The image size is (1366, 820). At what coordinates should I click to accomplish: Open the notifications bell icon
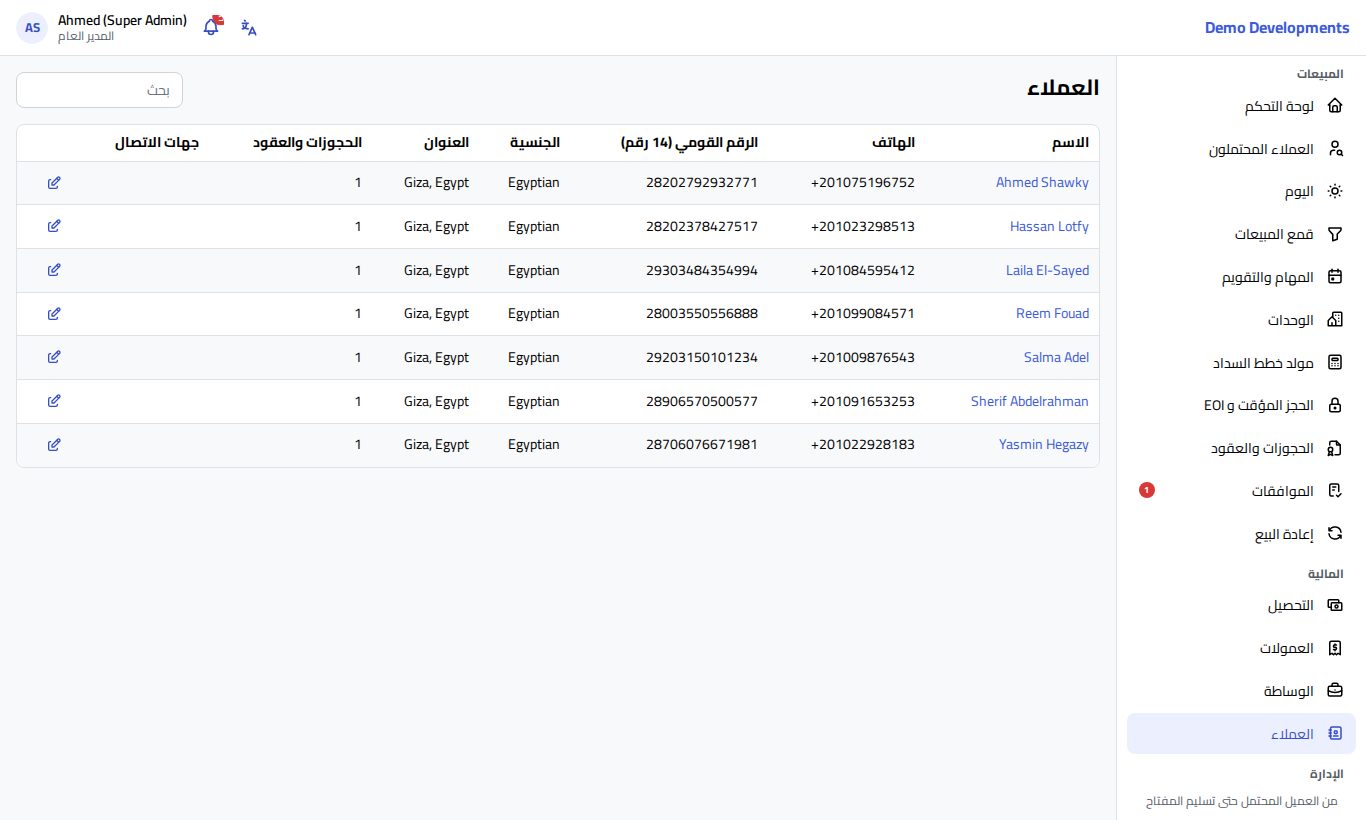[x=212, y=27]
